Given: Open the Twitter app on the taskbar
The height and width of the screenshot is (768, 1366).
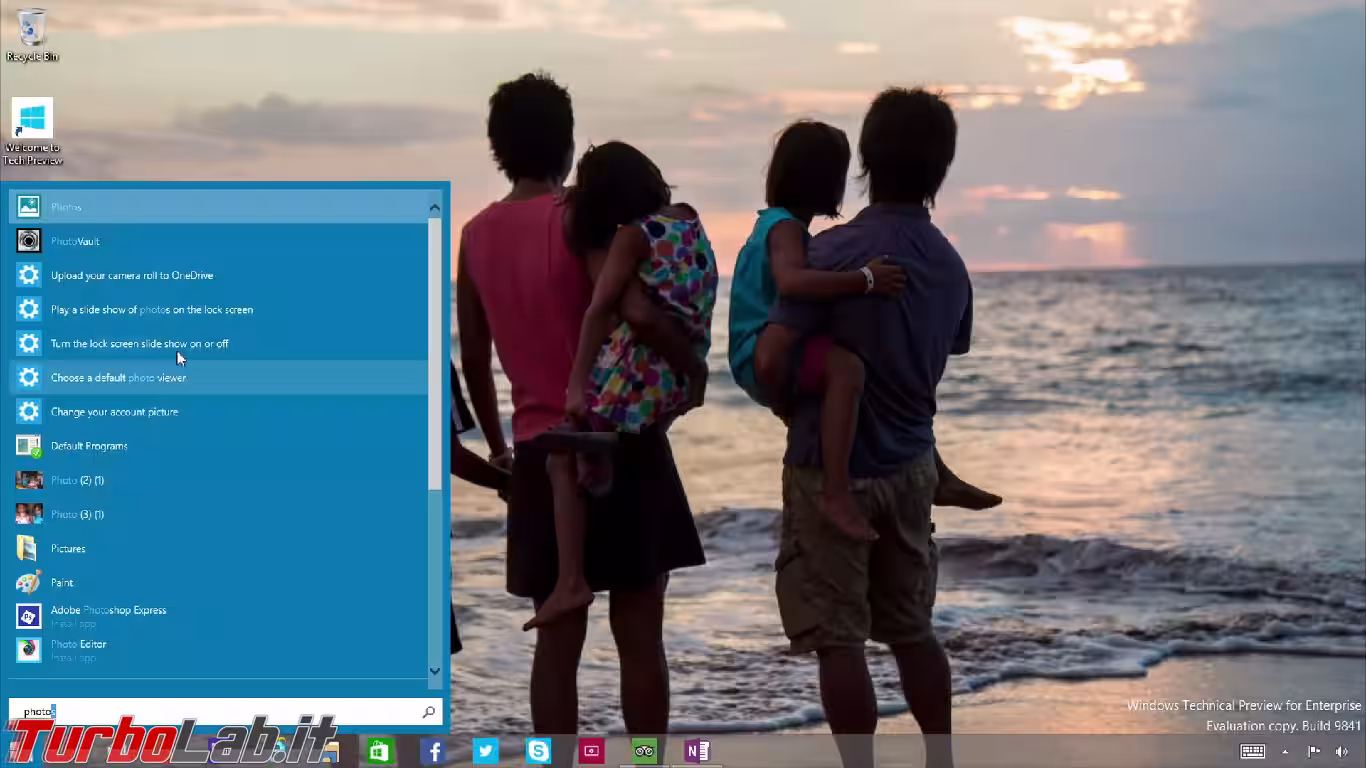Looking at the screenshot, I should (486, 751).
